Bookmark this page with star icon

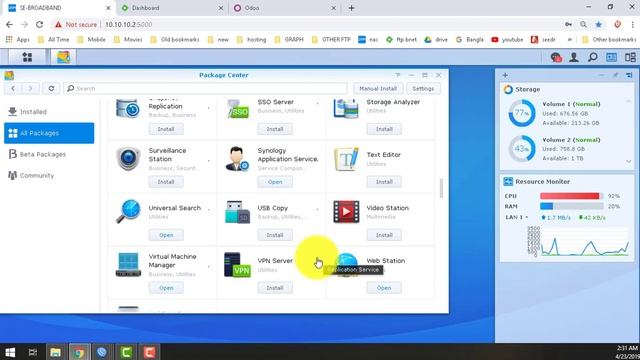tap(598, 24)
